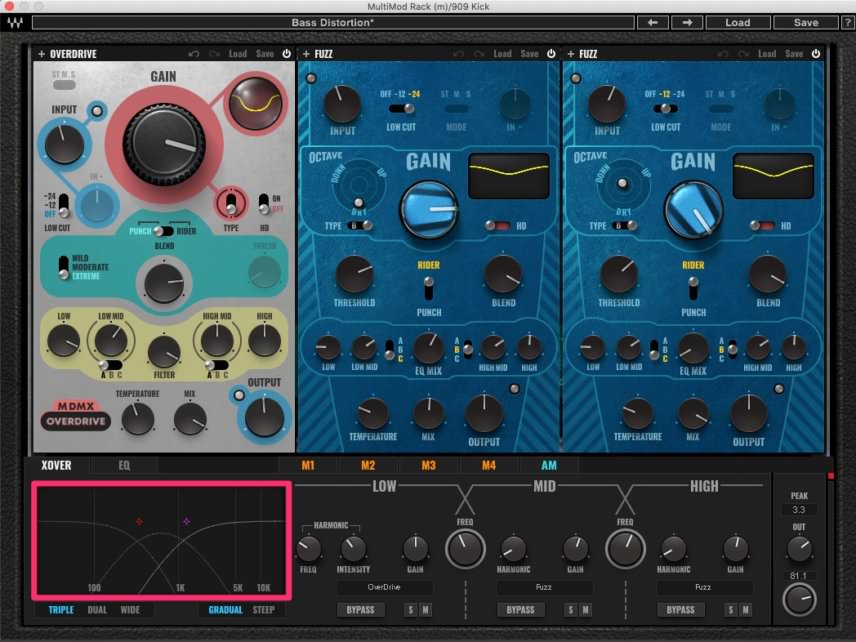Toggle the Overdrive HD switch
Image resolution: width=856 pixels, height=642 pixels.
pos(264,204)
